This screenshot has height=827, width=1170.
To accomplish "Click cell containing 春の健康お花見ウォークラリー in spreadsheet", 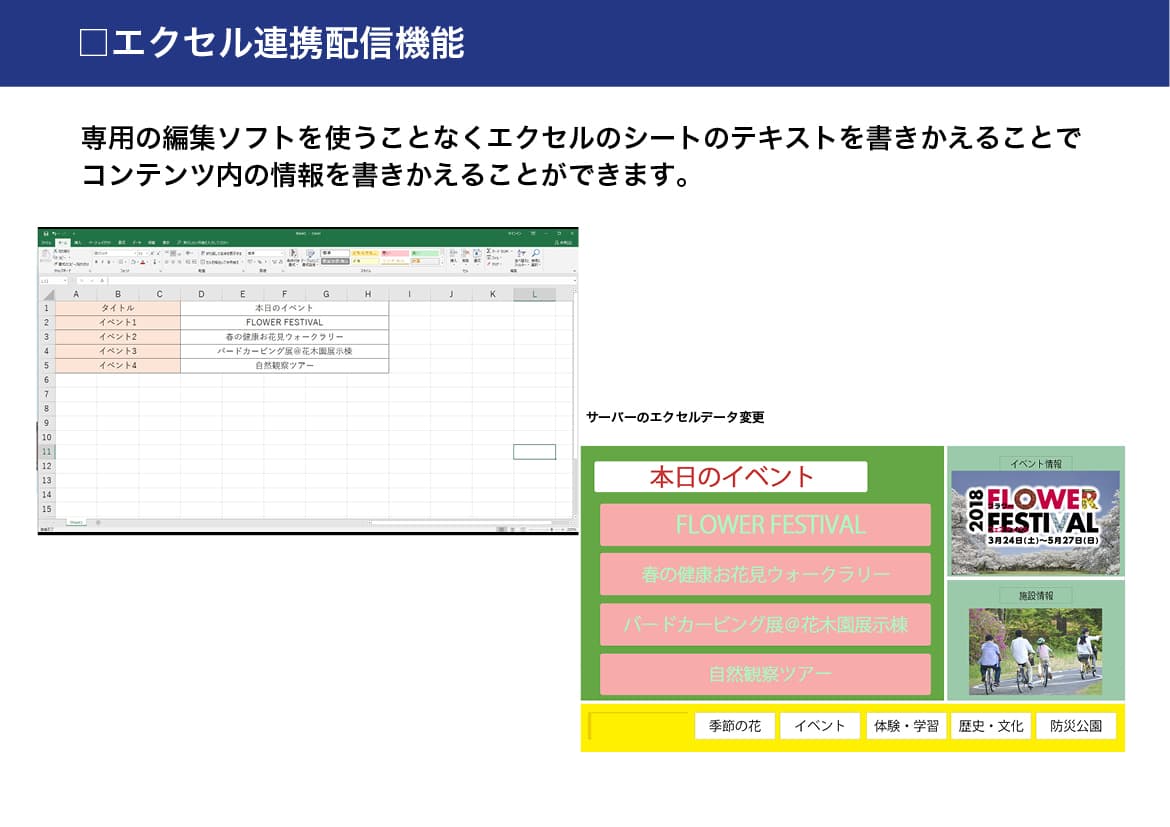I will [x=284, y=337].
